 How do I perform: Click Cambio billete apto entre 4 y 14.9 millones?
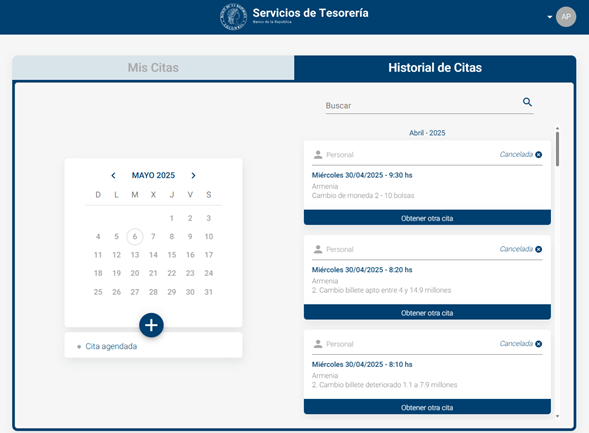[x=381, y=290]
